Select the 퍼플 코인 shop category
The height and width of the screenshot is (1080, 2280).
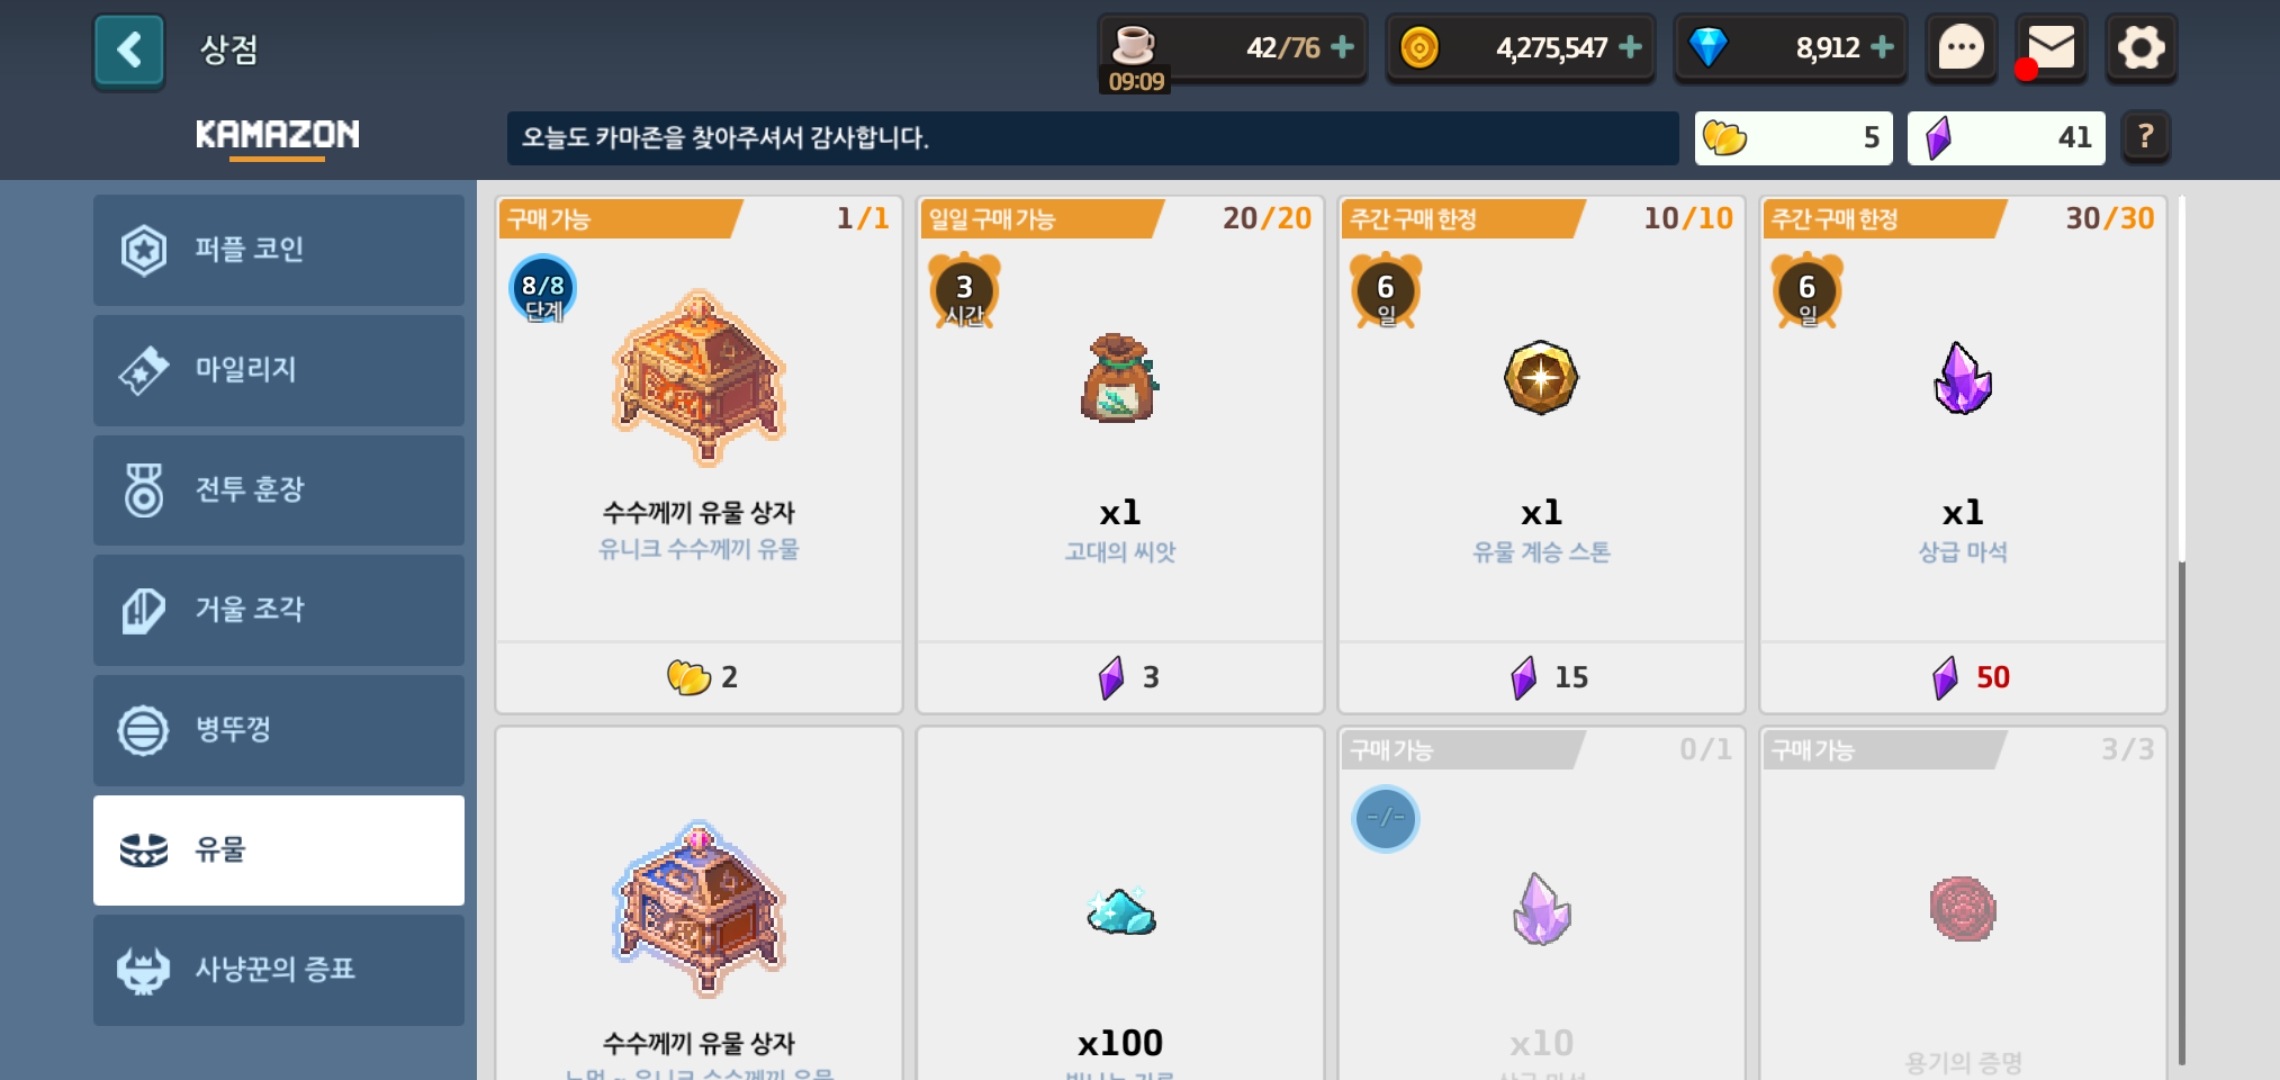279,250
